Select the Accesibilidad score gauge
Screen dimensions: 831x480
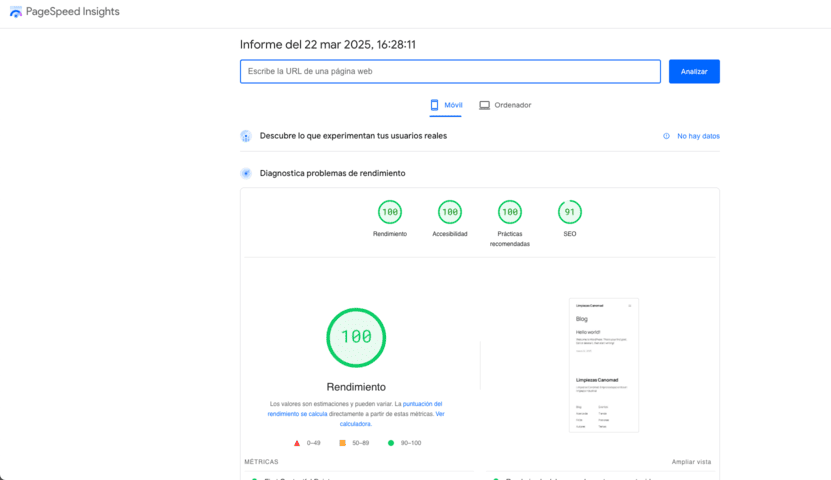450,212
